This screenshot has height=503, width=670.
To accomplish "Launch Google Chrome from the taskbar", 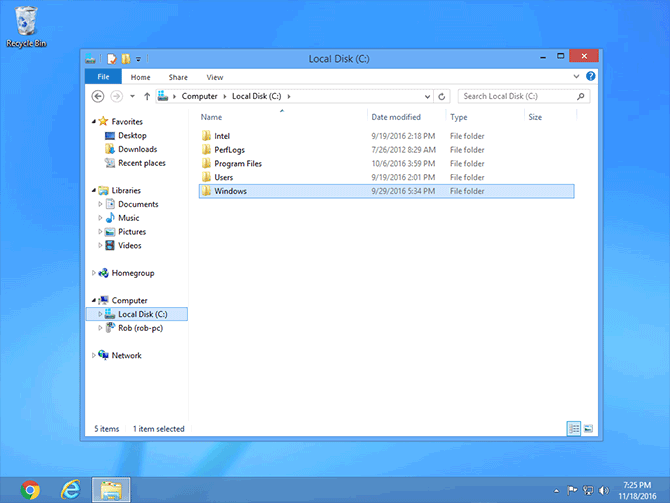I will [x=30, y=490].
